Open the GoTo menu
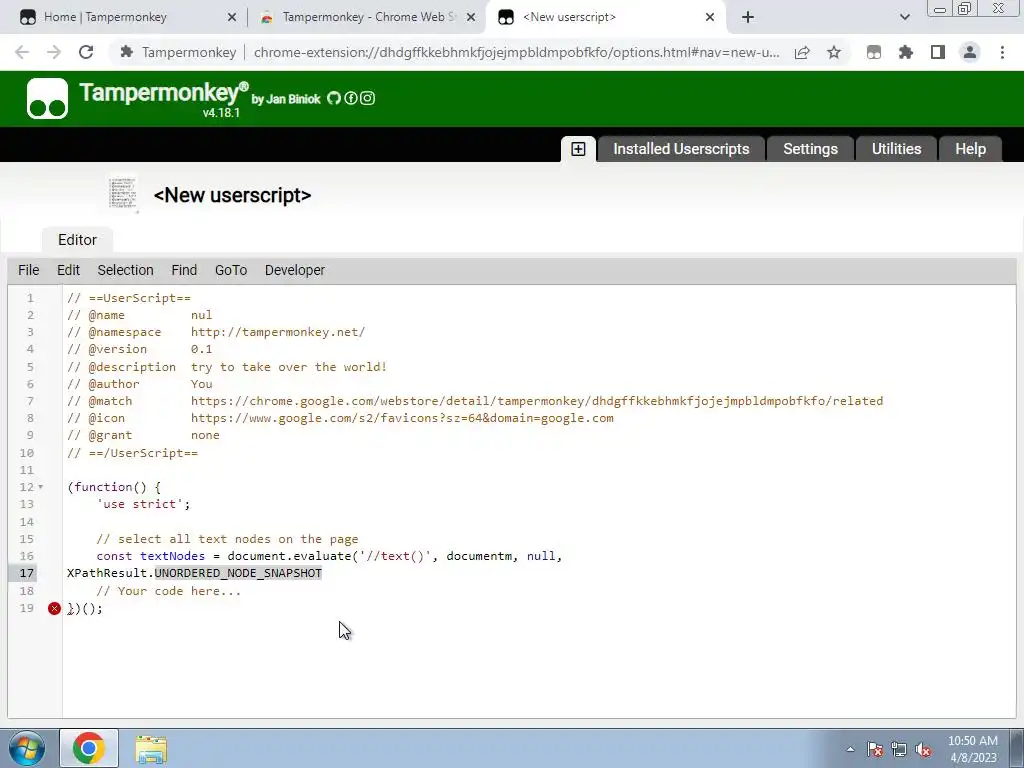Viewport: 1024px width, 768px height. click(x=231, y=270)
